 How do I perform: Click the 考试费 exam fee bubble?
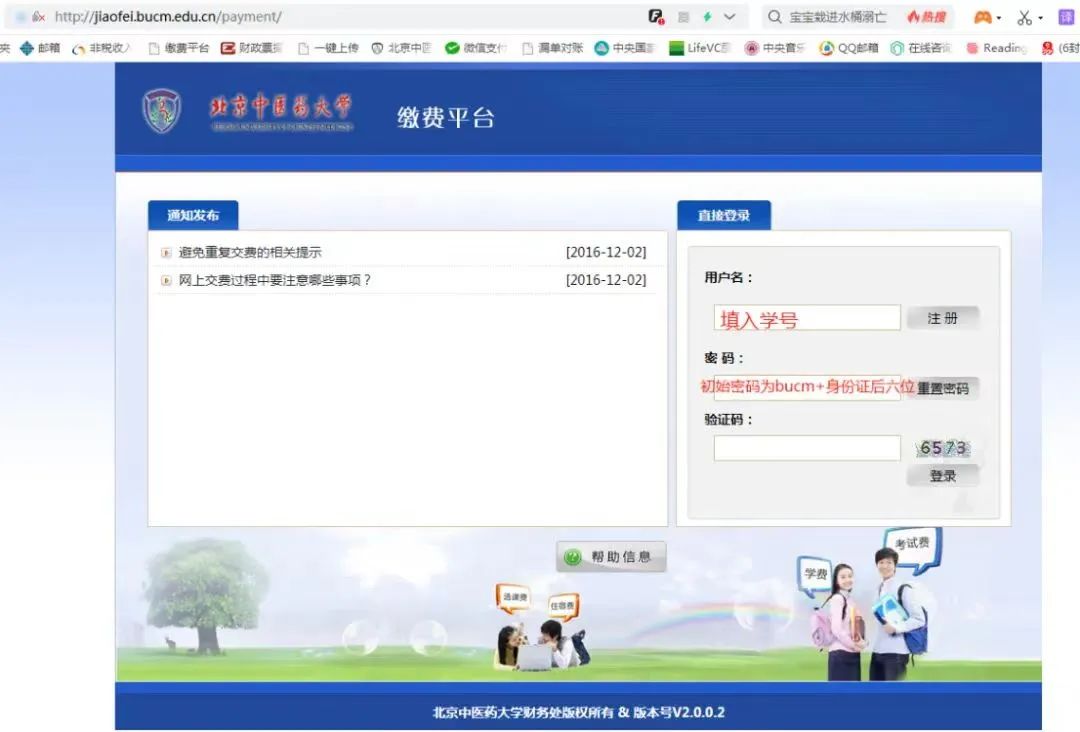pyautogui.click(x=913, y=544)
